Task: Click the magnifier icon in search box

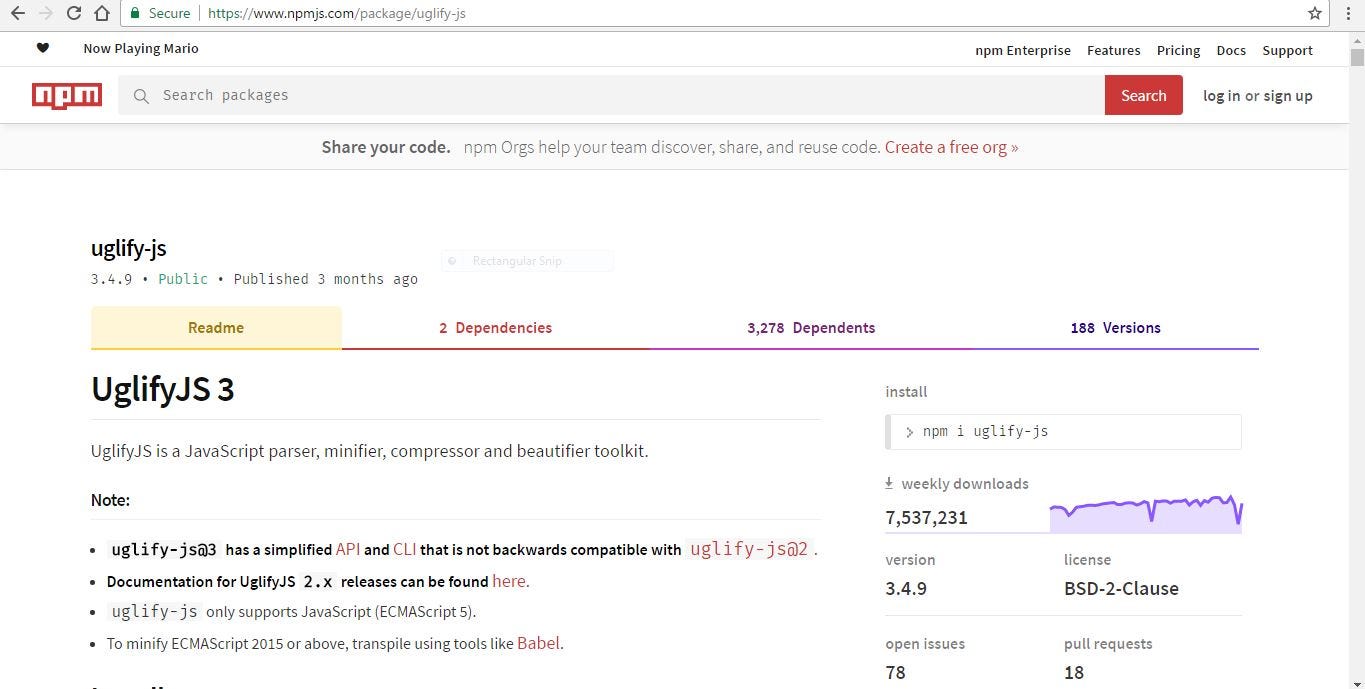Action: (141, 96)
